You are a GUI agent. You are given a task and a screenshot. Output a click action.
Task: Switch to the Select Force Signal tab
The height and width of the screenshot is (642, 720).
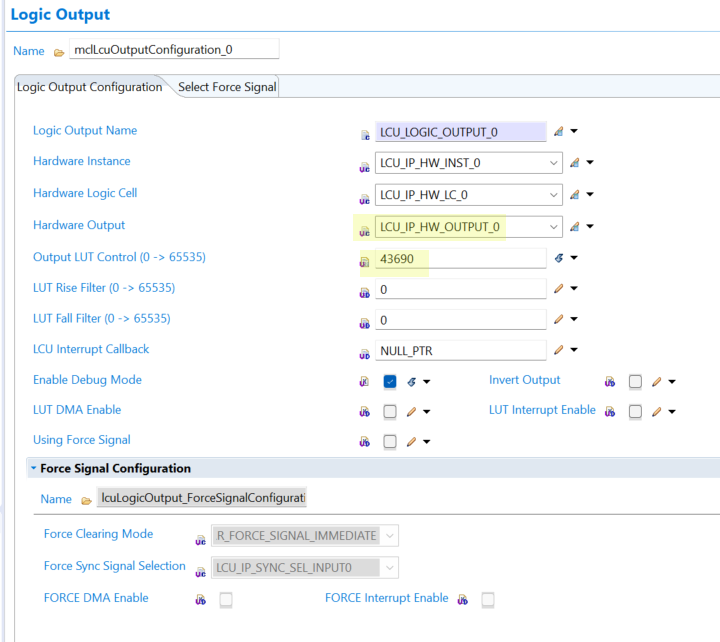[x=227, y=87]
